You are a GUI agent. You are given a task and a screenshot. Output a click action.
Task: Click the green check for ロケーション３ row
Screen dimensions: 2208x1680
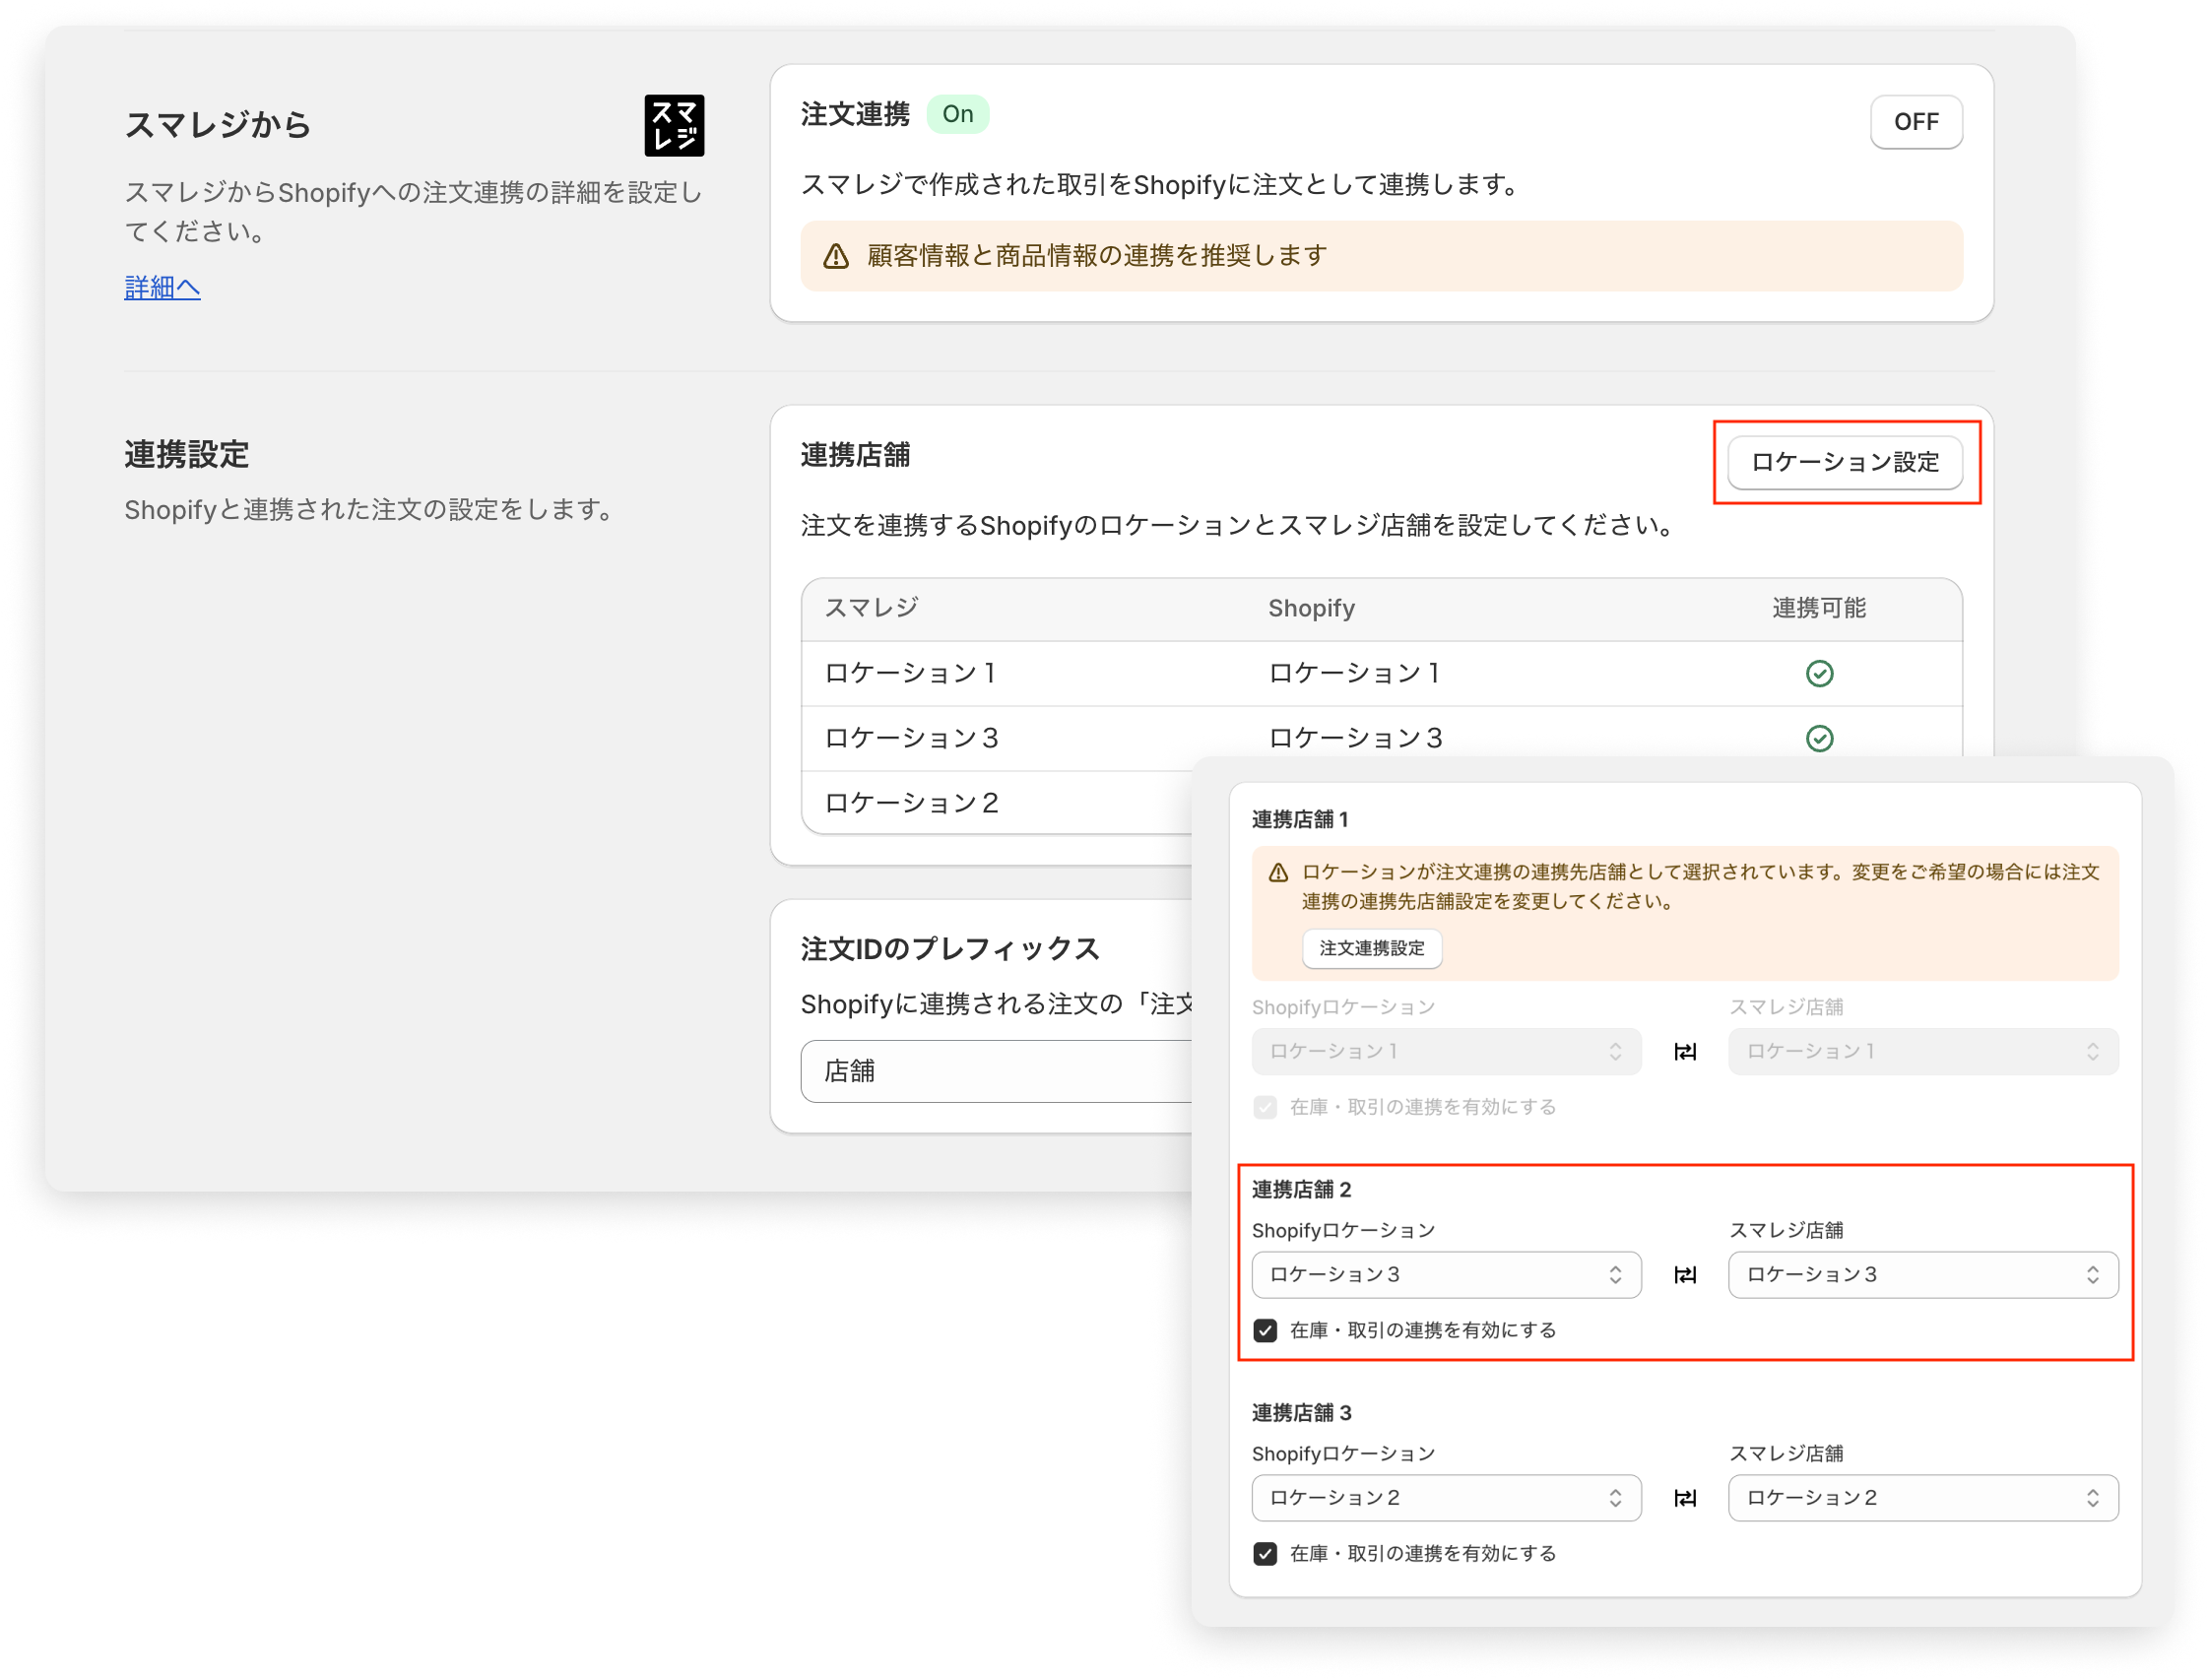pyautogui.click(x=1819, y=739)
